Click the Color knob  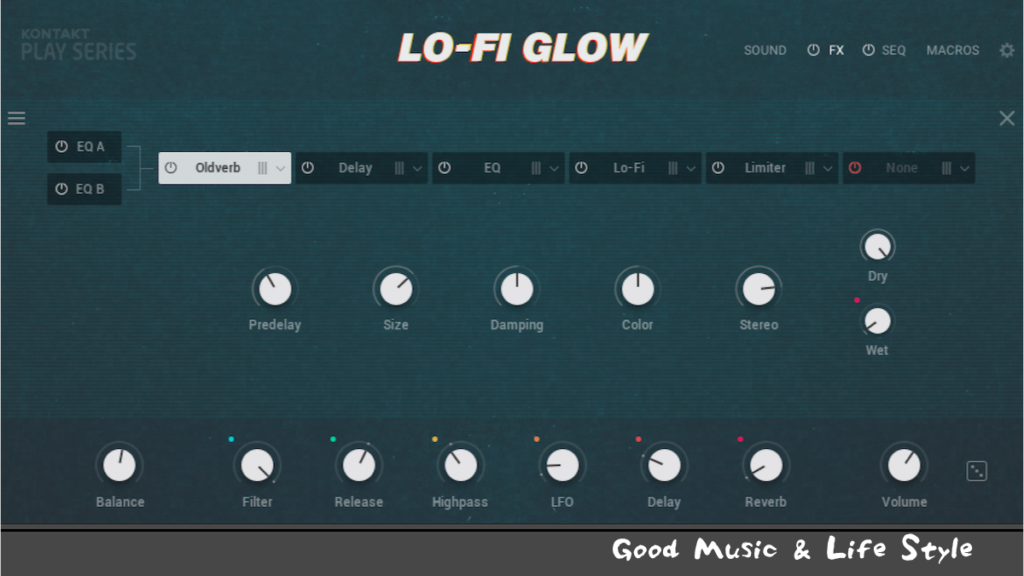(x=637, y=289)
